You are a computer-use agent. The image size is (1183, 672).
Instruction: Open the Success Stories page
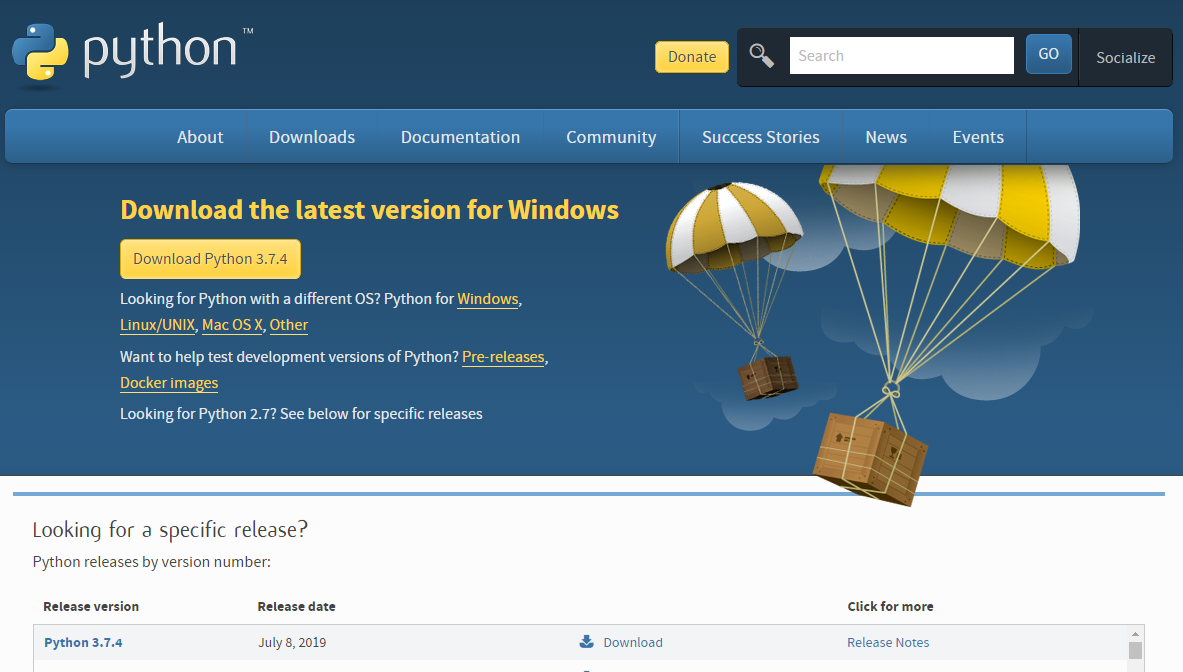(760, 136)
